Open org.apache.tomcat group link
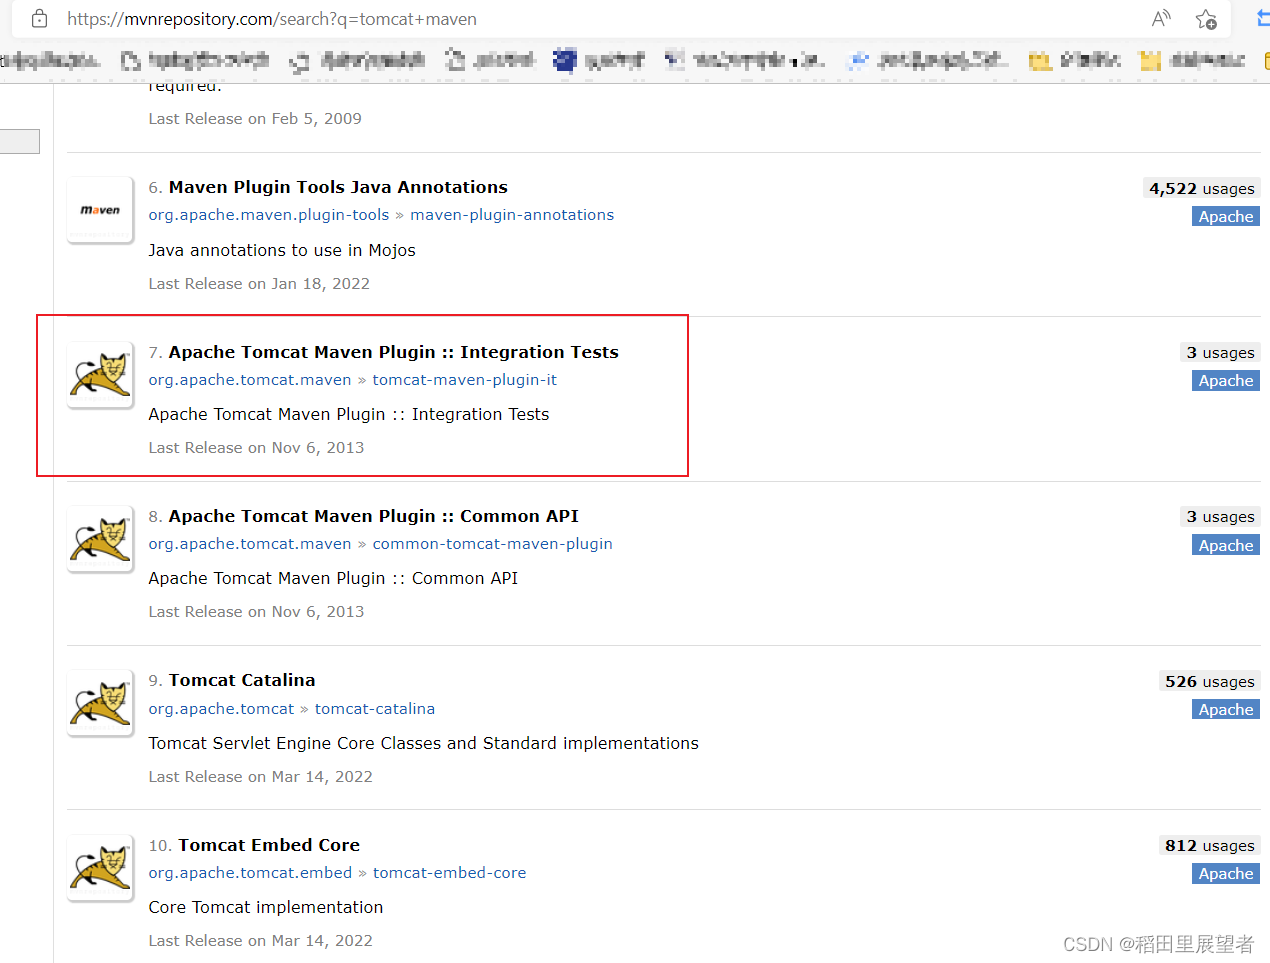 pos(222,709)
